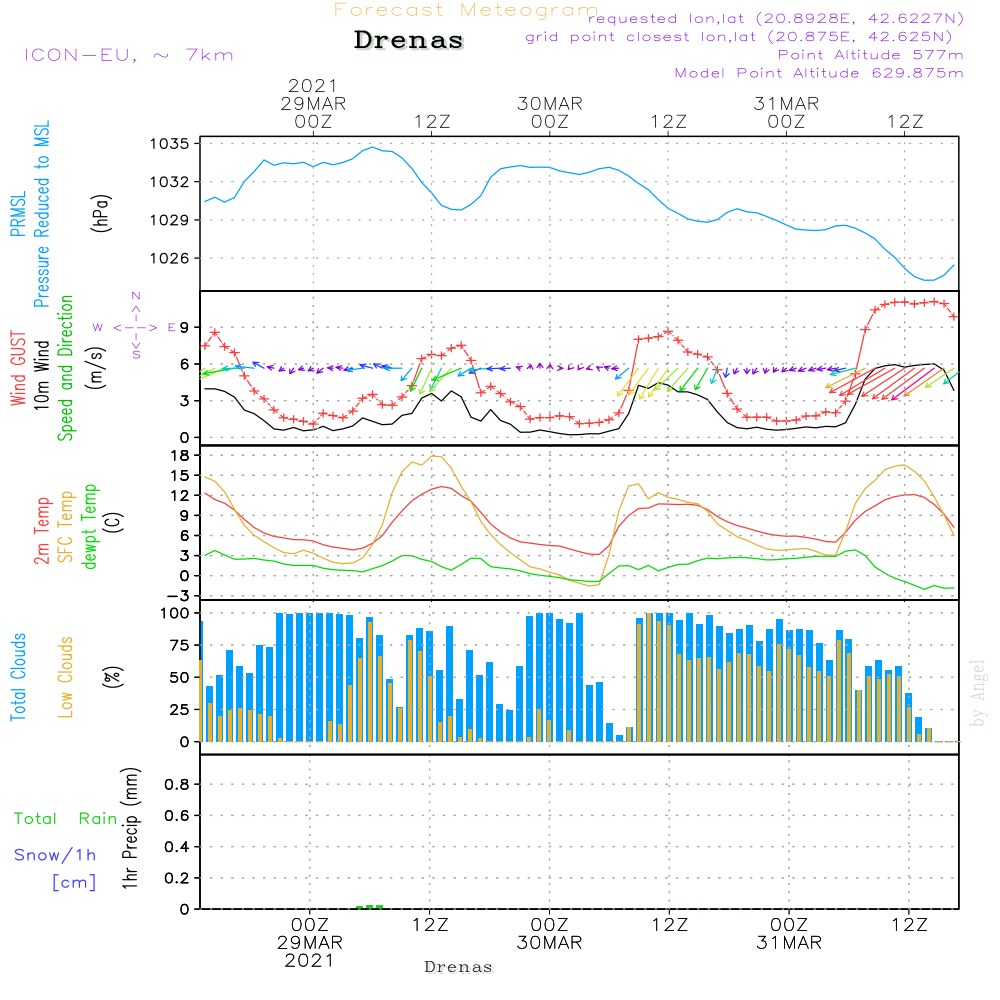Click the 75 cloud percent axis value
This screenshot has width=1000, height=1000.
(180, 645)
